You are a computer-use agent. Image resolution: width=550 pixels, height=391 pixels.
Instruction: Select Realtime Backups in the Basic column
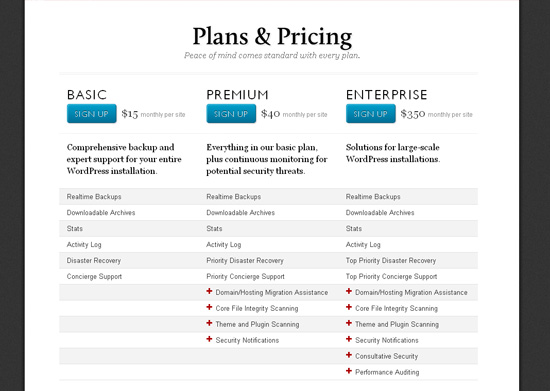pos(94,197)
